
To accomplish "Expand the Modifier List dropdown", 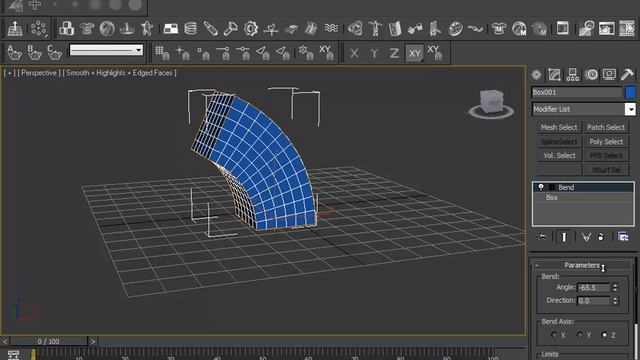I will pos(631,109).
